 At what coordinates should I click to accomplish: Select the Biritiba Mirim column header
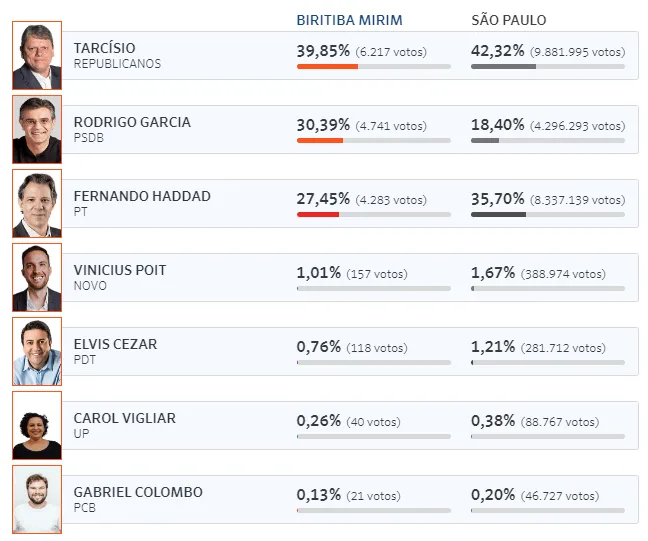349,20
